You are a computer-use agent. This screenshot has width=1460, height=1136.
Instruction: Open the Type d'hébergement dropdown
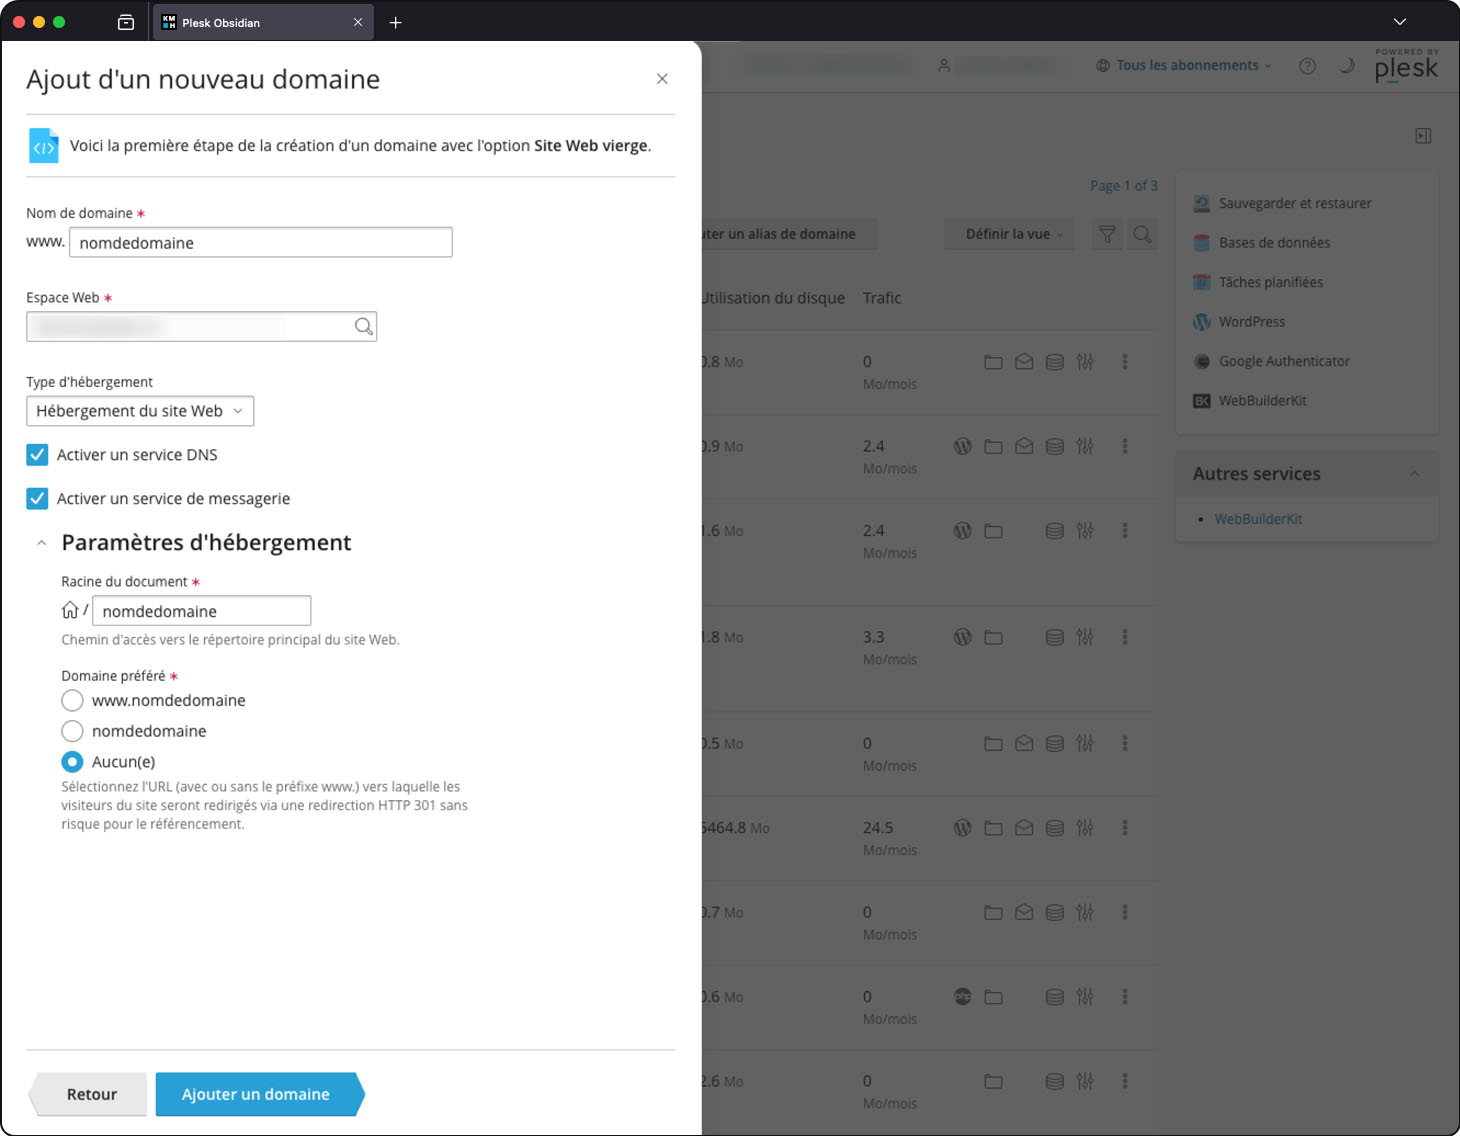pos(140,411)
